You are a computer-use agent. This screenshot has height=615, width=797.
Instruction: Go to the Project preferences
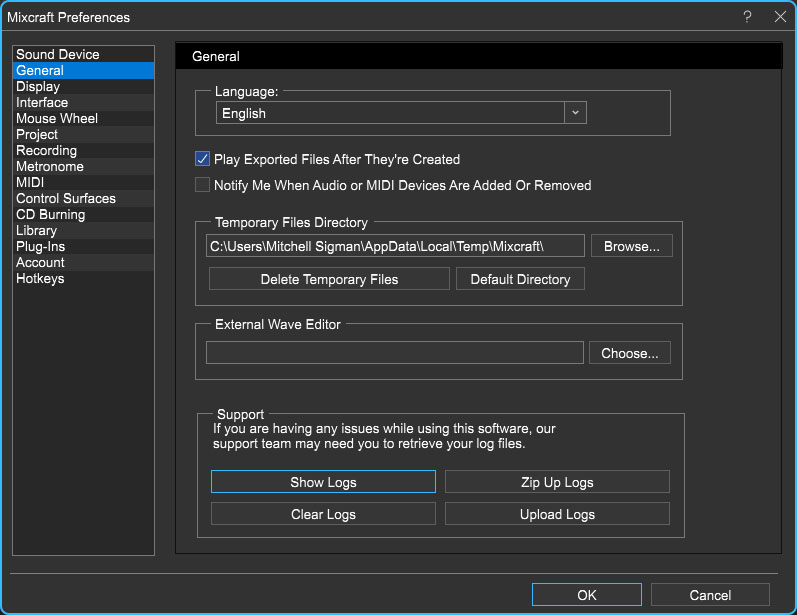click(x=83, y=134)
